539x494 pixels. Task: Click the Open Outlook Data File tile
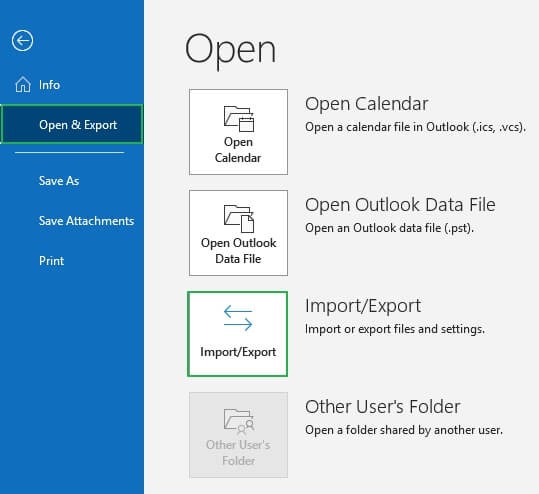[238, 233]
